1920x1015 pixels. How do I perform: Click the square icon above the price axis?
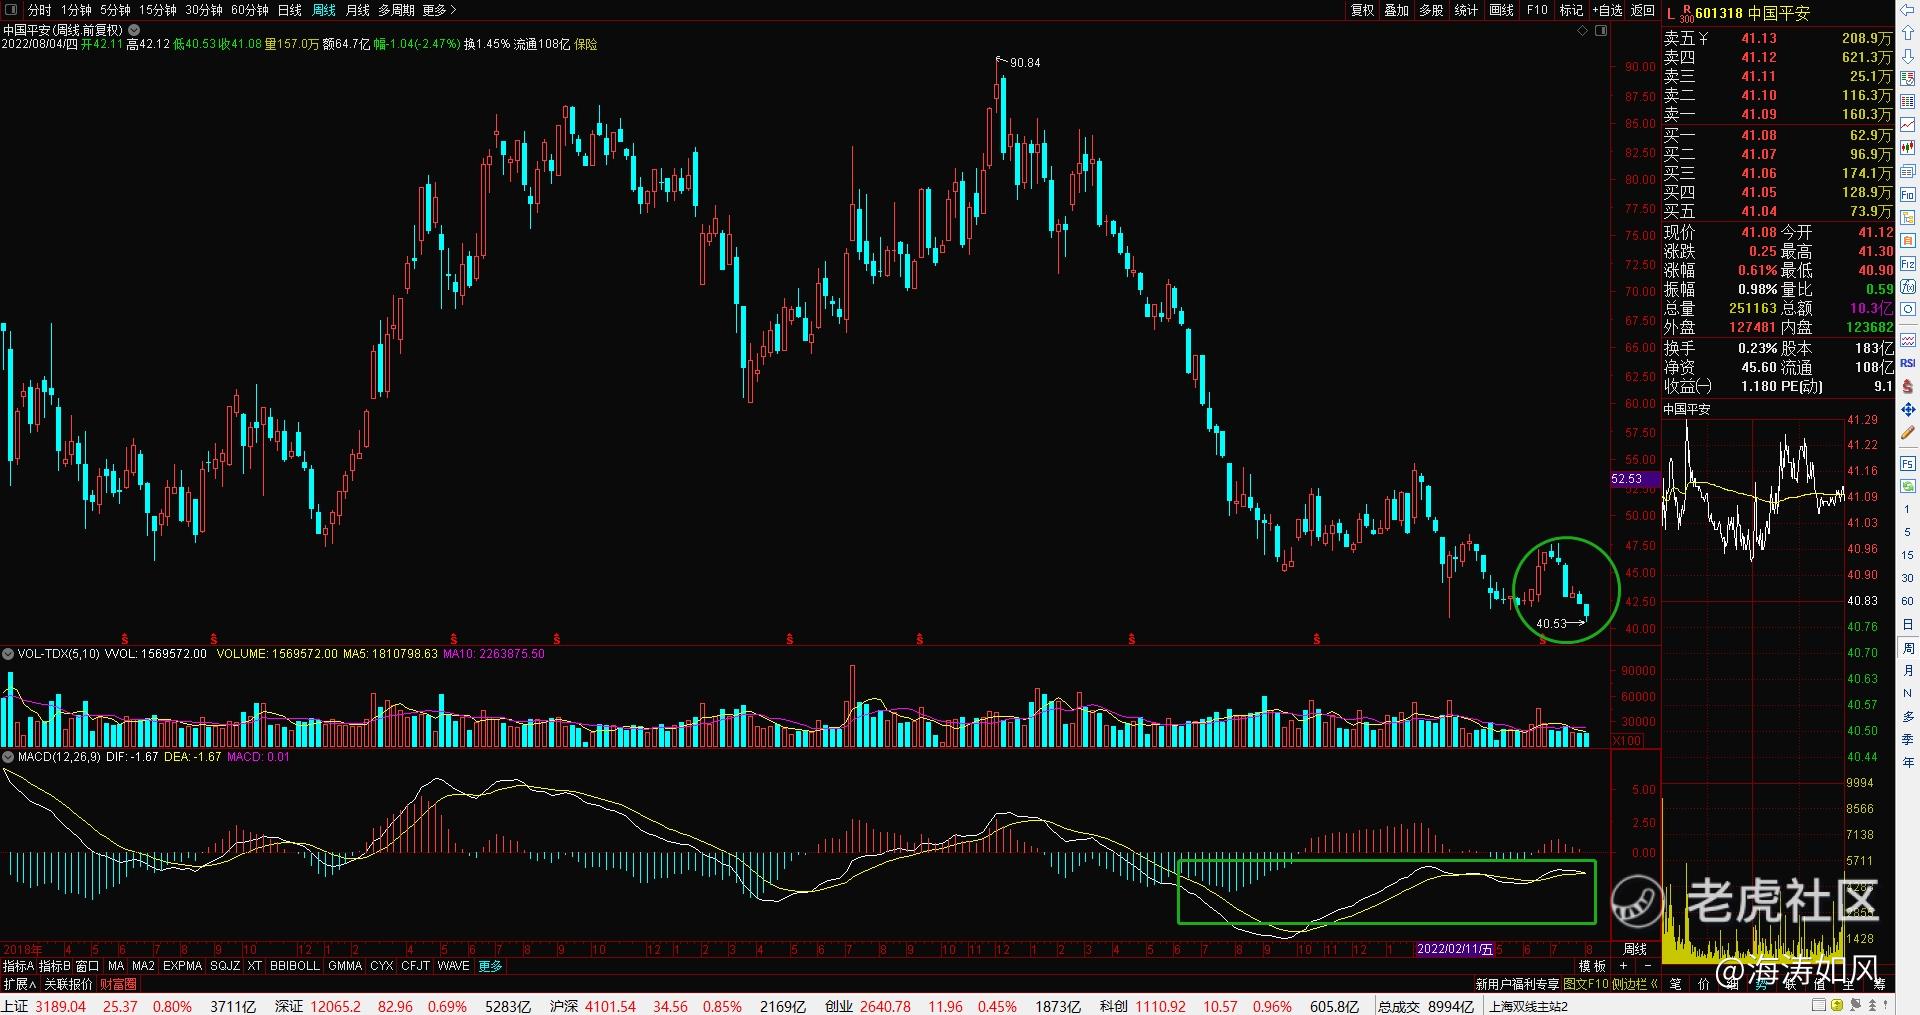(1600, 31)
